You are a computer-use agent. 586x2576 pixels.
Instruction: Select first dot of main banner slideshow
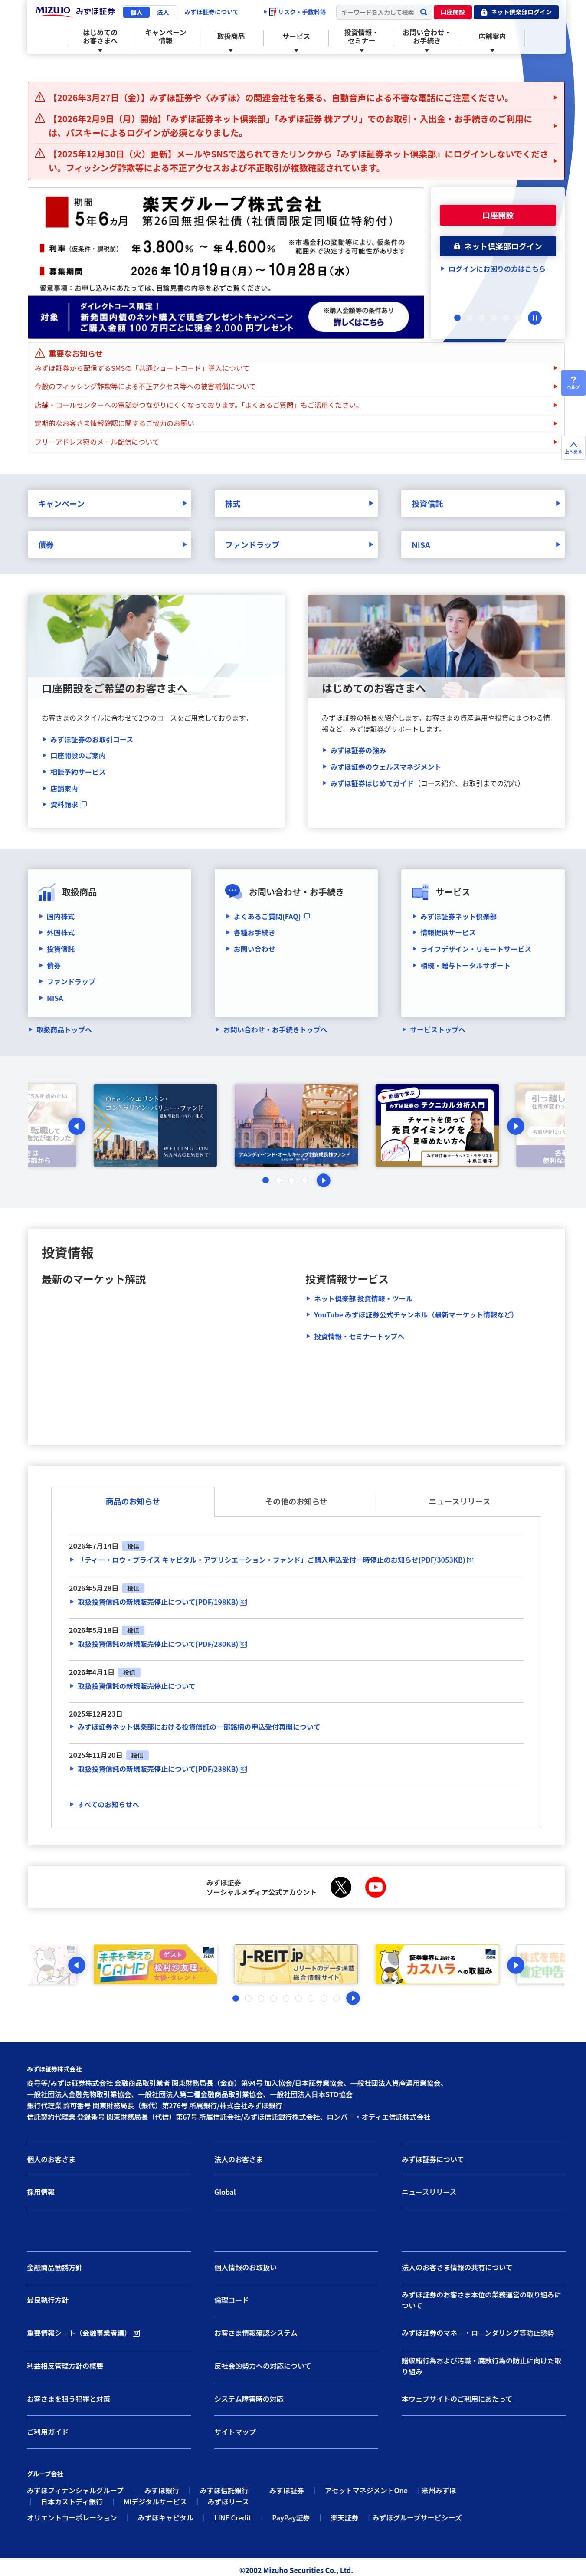457,317
